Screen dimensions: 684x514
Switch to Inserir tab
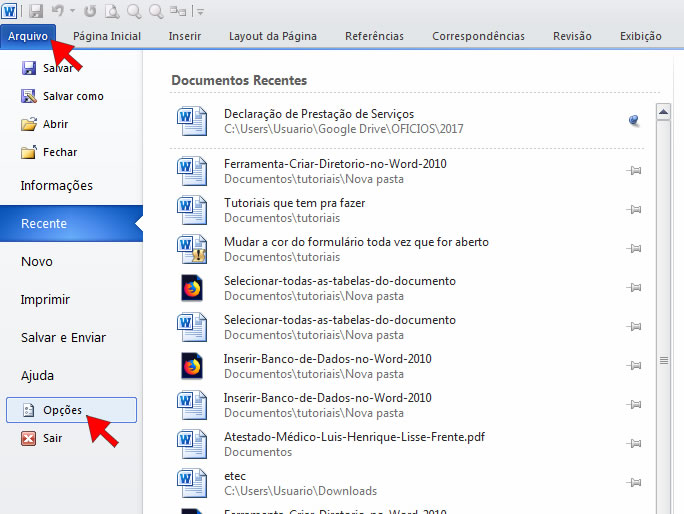(185, 36)
